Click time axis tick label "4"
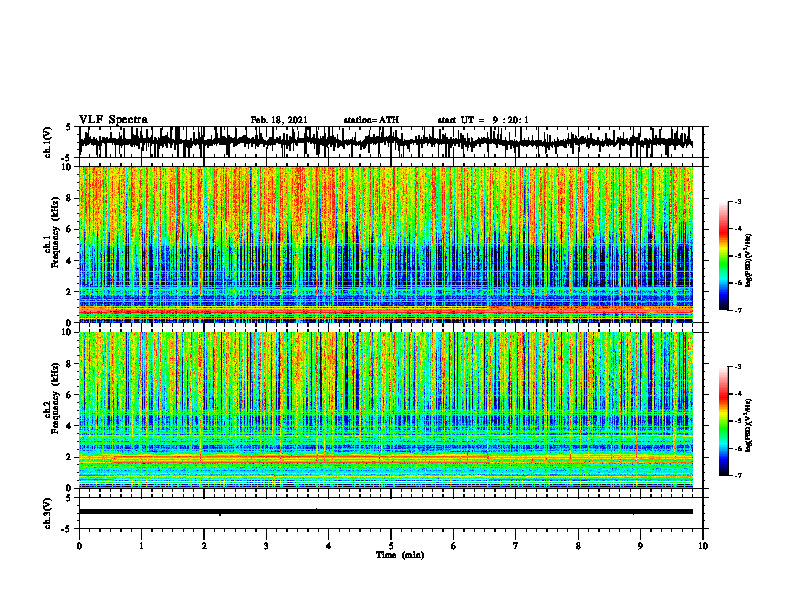Viewport: 792px width, 612px height. pyautogui.click(x=329, y=546)
